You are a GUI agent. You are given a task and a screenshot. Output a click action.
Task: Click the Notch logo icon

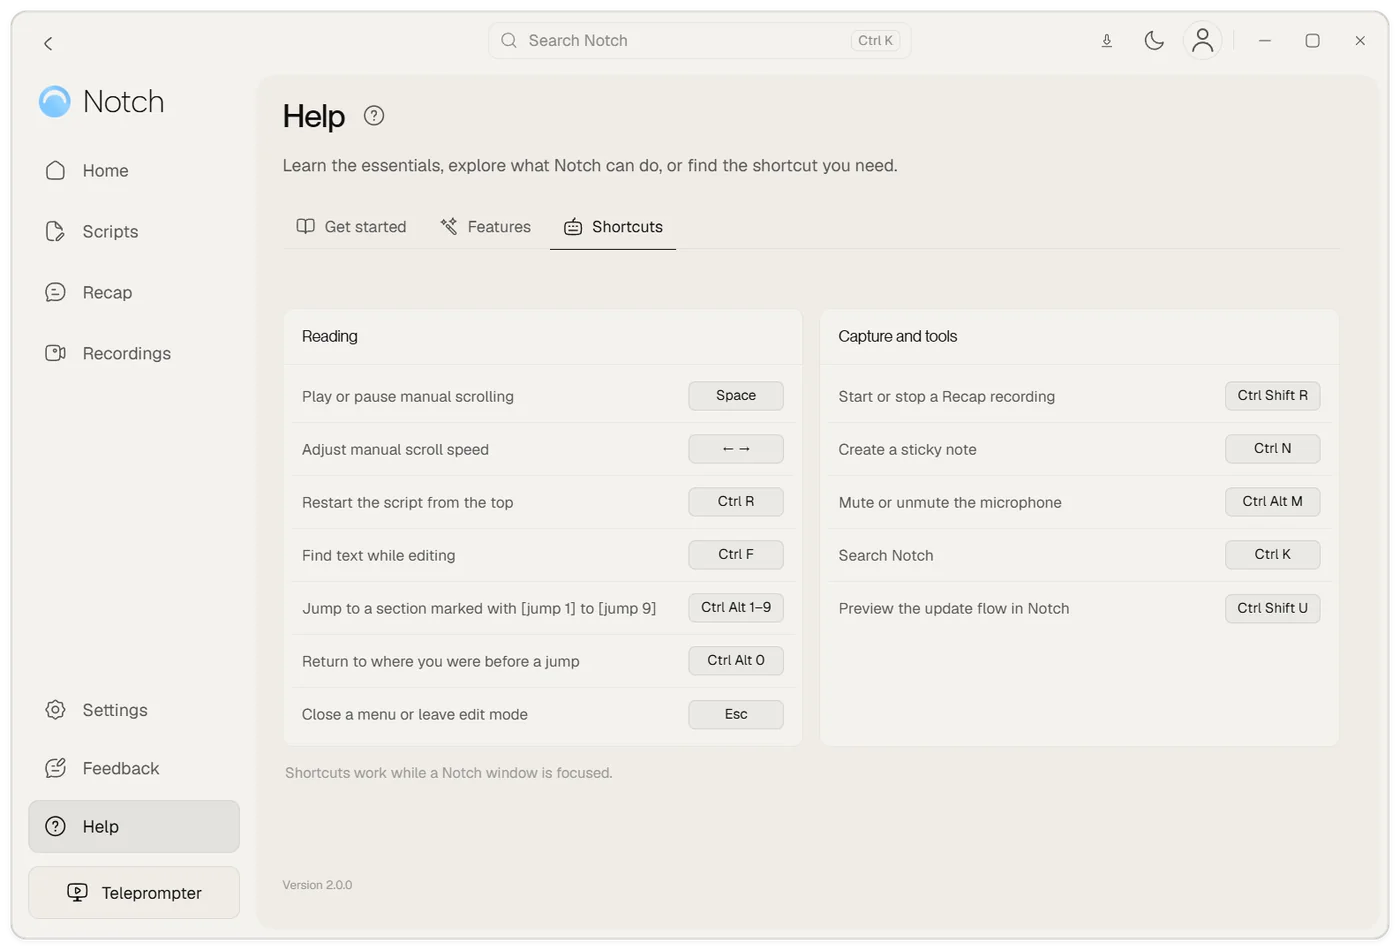point(55,101)
